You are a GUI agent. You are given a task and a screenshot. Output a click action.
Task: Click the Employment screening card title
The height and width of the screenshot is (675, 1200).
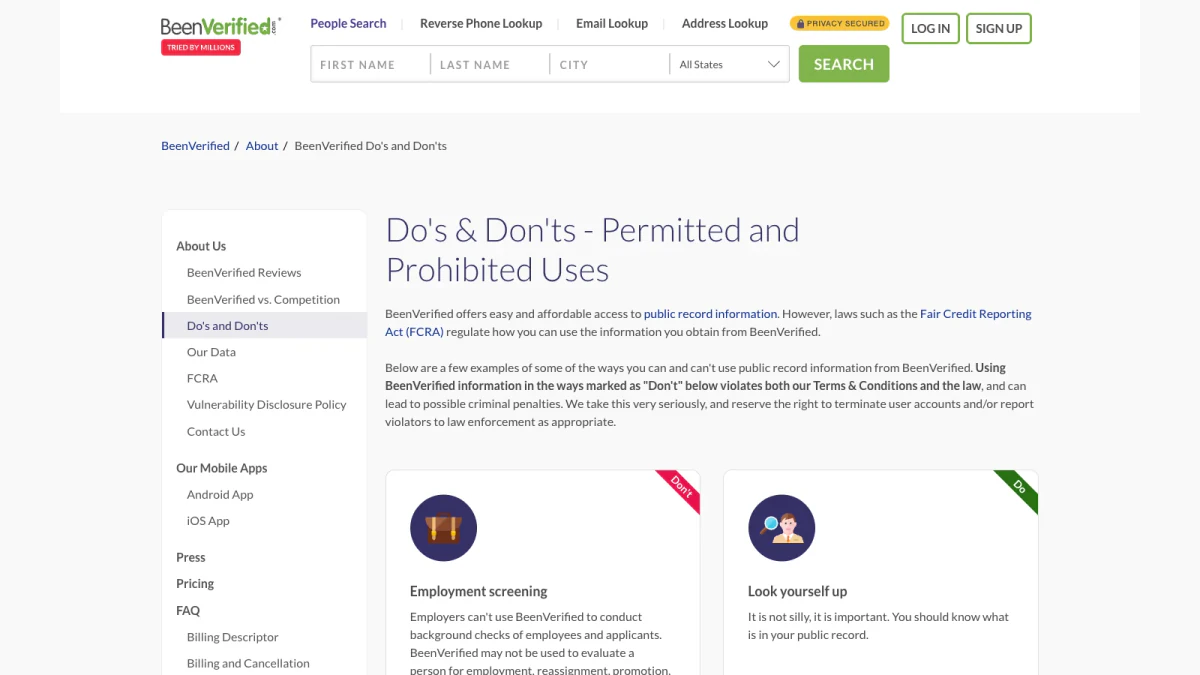[x=479, y=591]
